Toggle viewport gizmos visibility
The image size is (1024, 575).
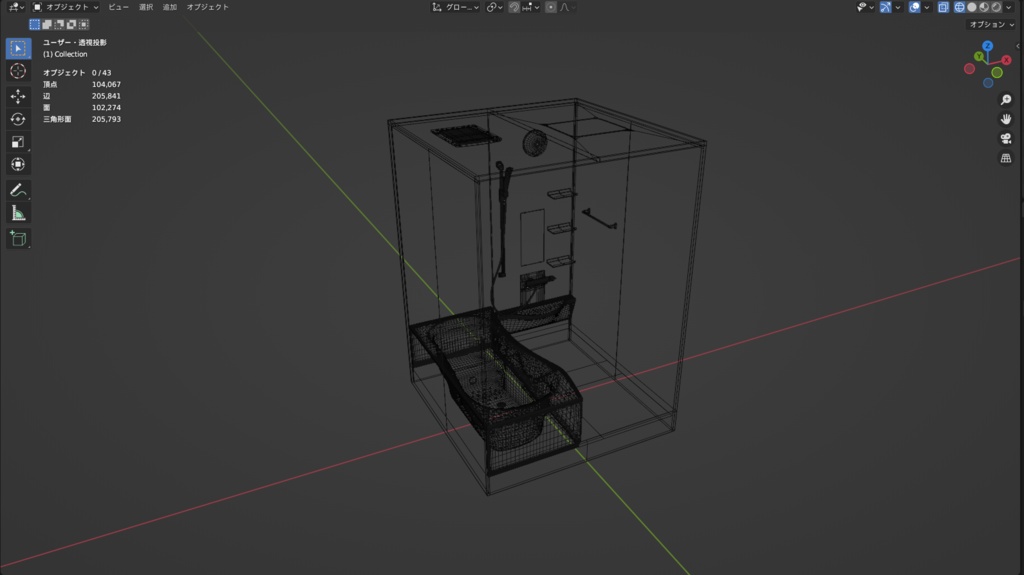point(885,7)
